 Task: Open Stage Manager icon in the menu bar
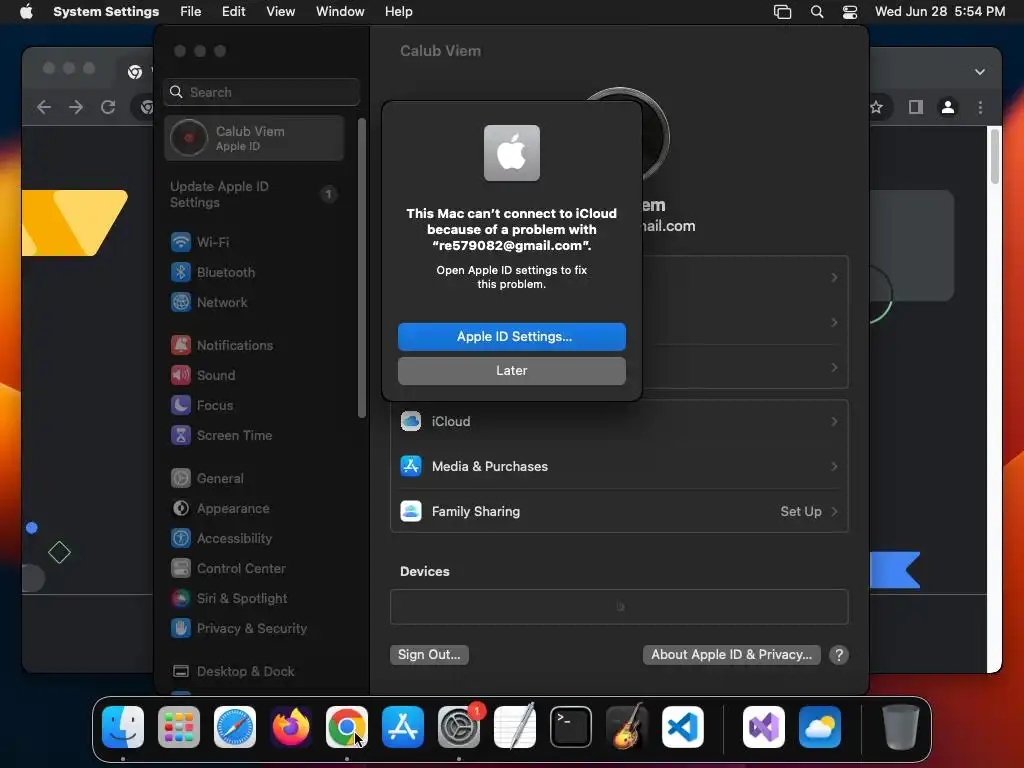pos(782,12)
